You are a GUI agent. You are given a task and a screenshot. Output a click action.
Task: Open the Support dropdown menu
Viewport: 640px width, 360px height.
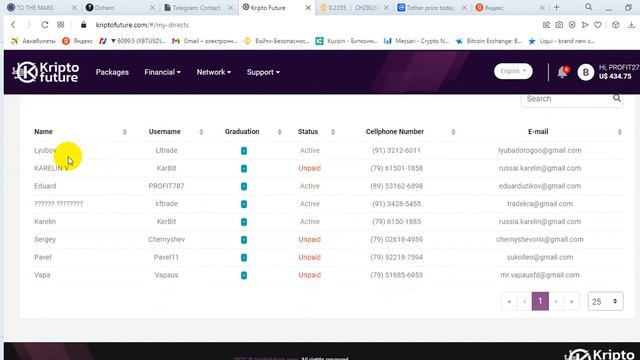click(263, 72)
